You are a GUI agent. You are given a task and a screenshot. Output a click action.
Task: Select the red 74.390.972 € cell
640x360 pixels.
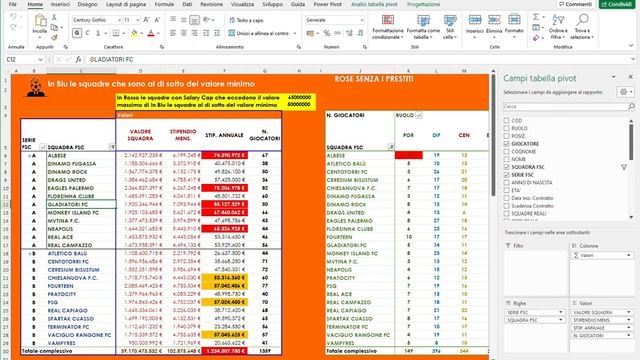224,156
